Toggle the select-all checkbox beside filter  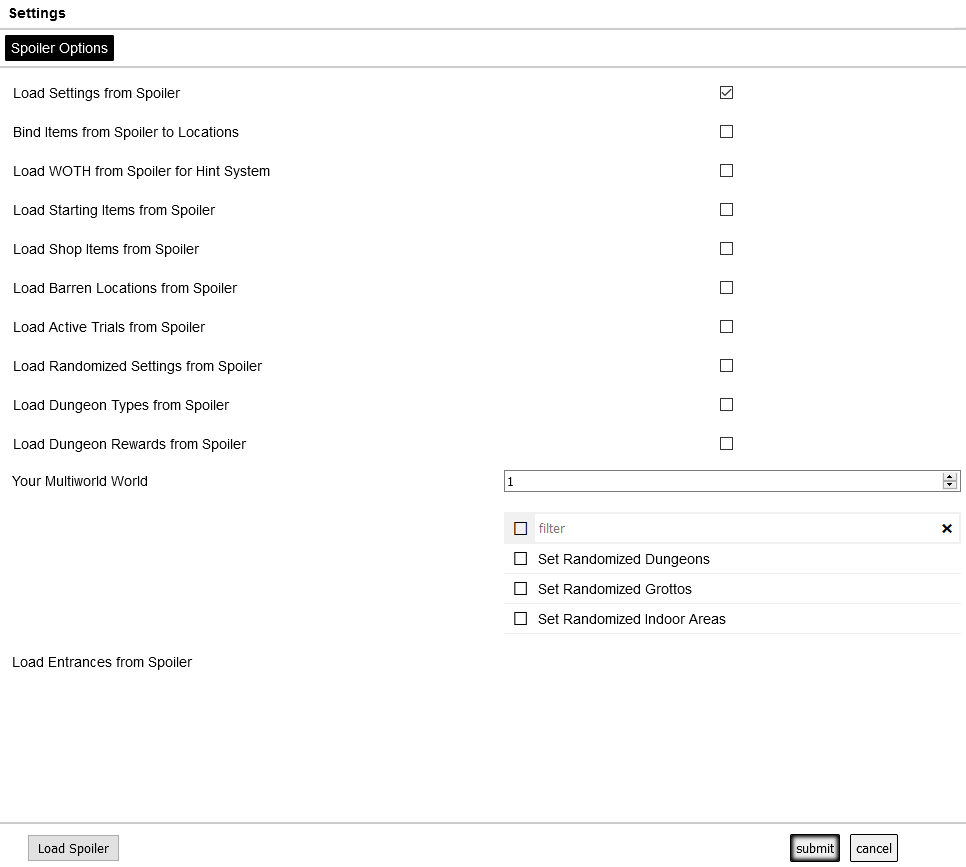click(520, 528)
